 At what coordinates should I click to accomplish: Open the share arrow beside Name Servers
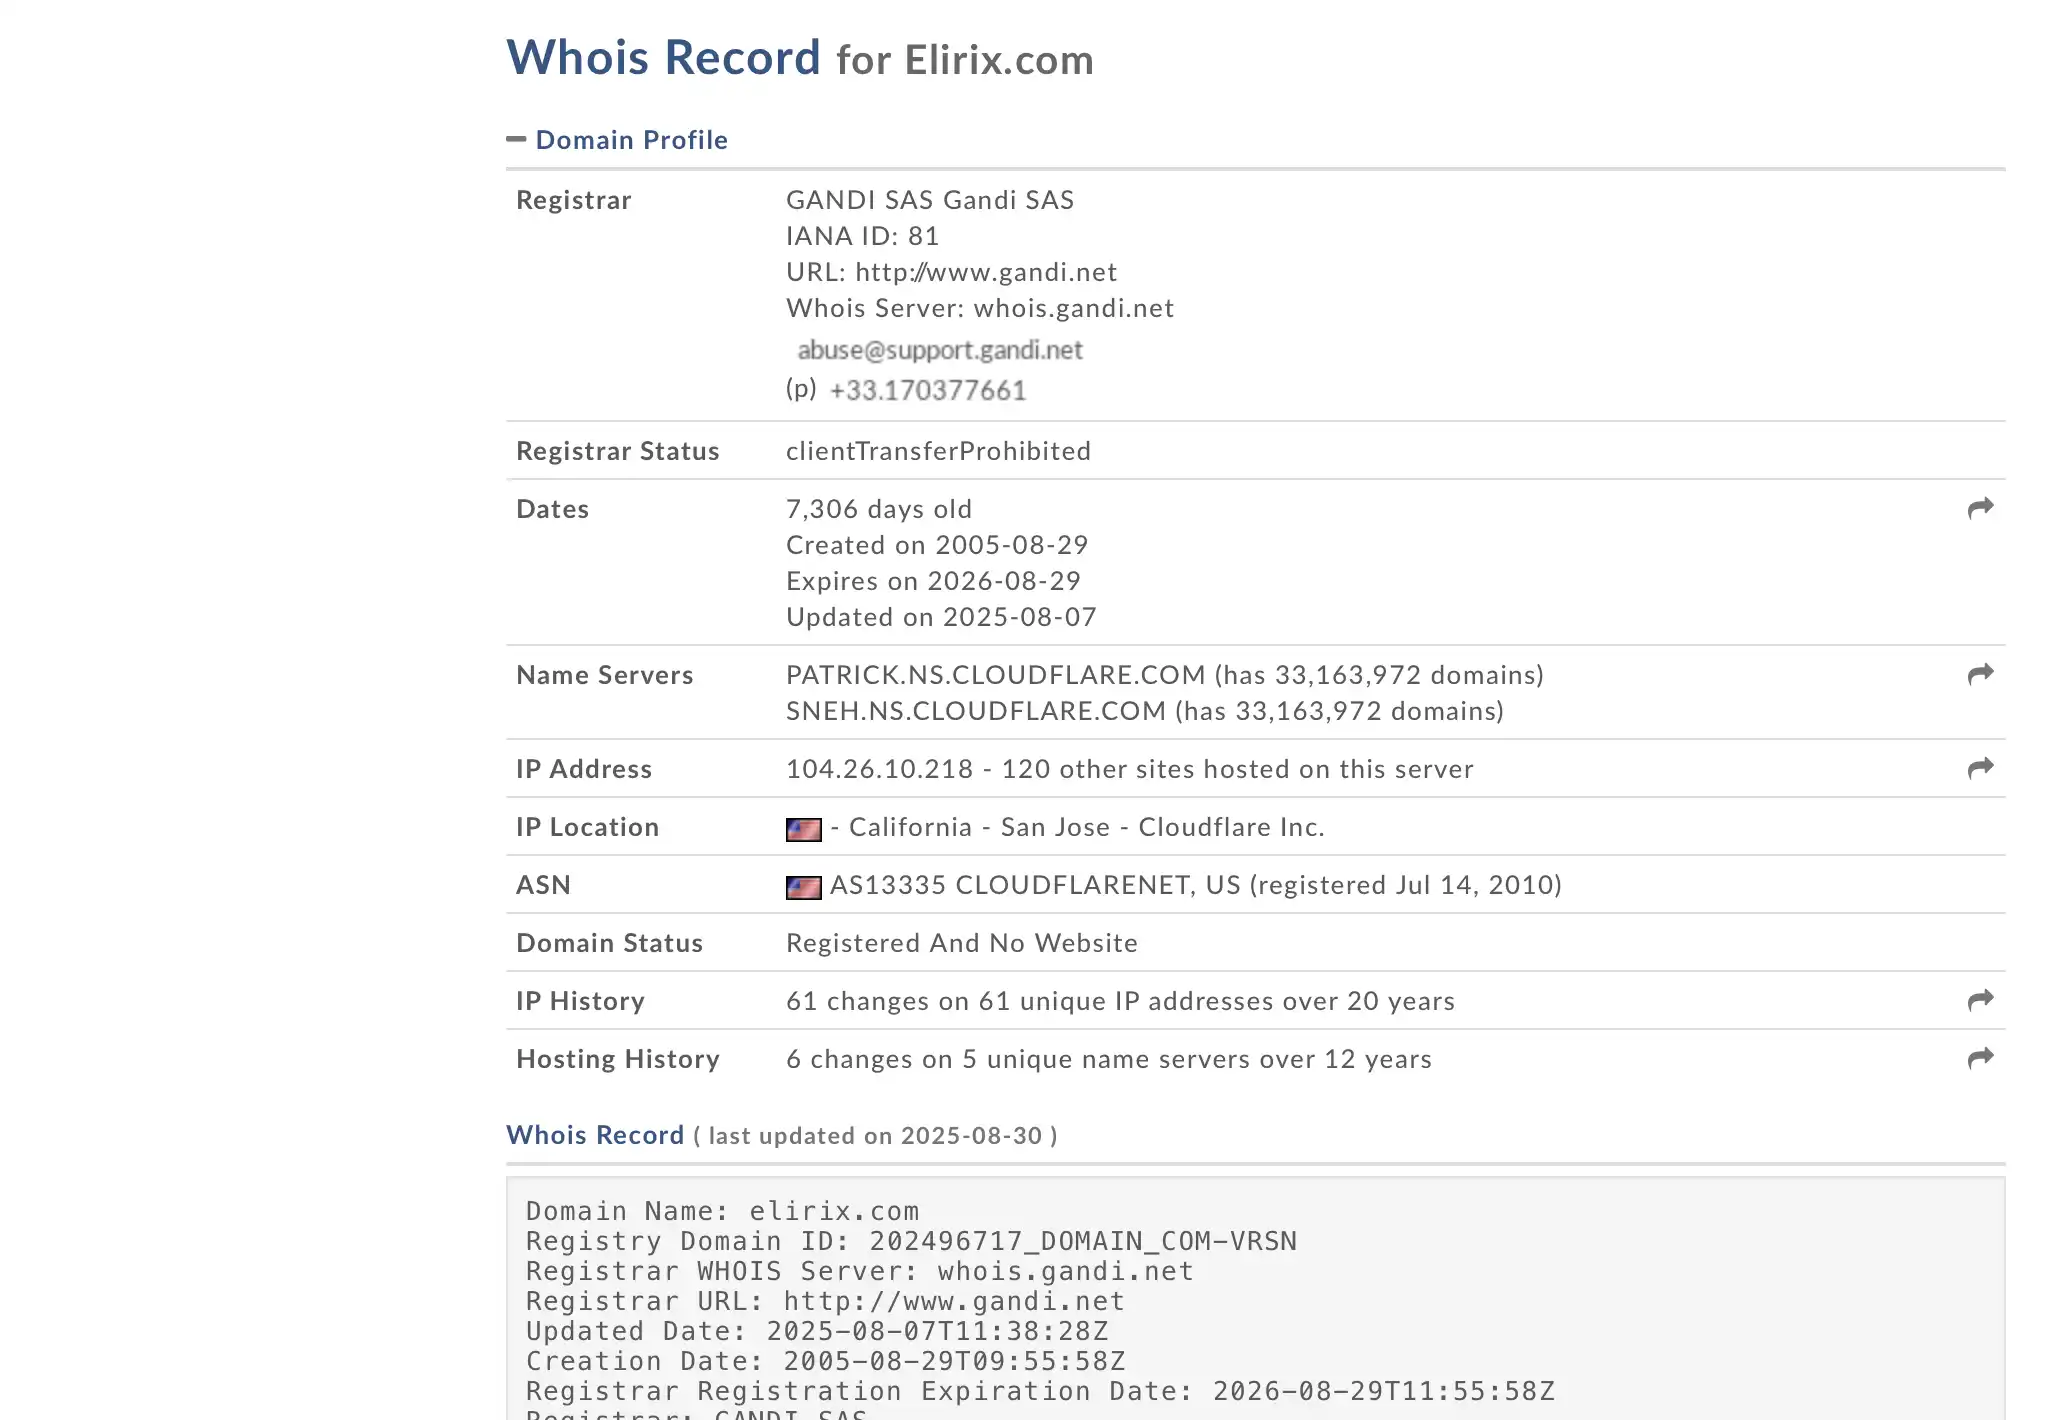pyautogui.click(x=1980, y=674)
